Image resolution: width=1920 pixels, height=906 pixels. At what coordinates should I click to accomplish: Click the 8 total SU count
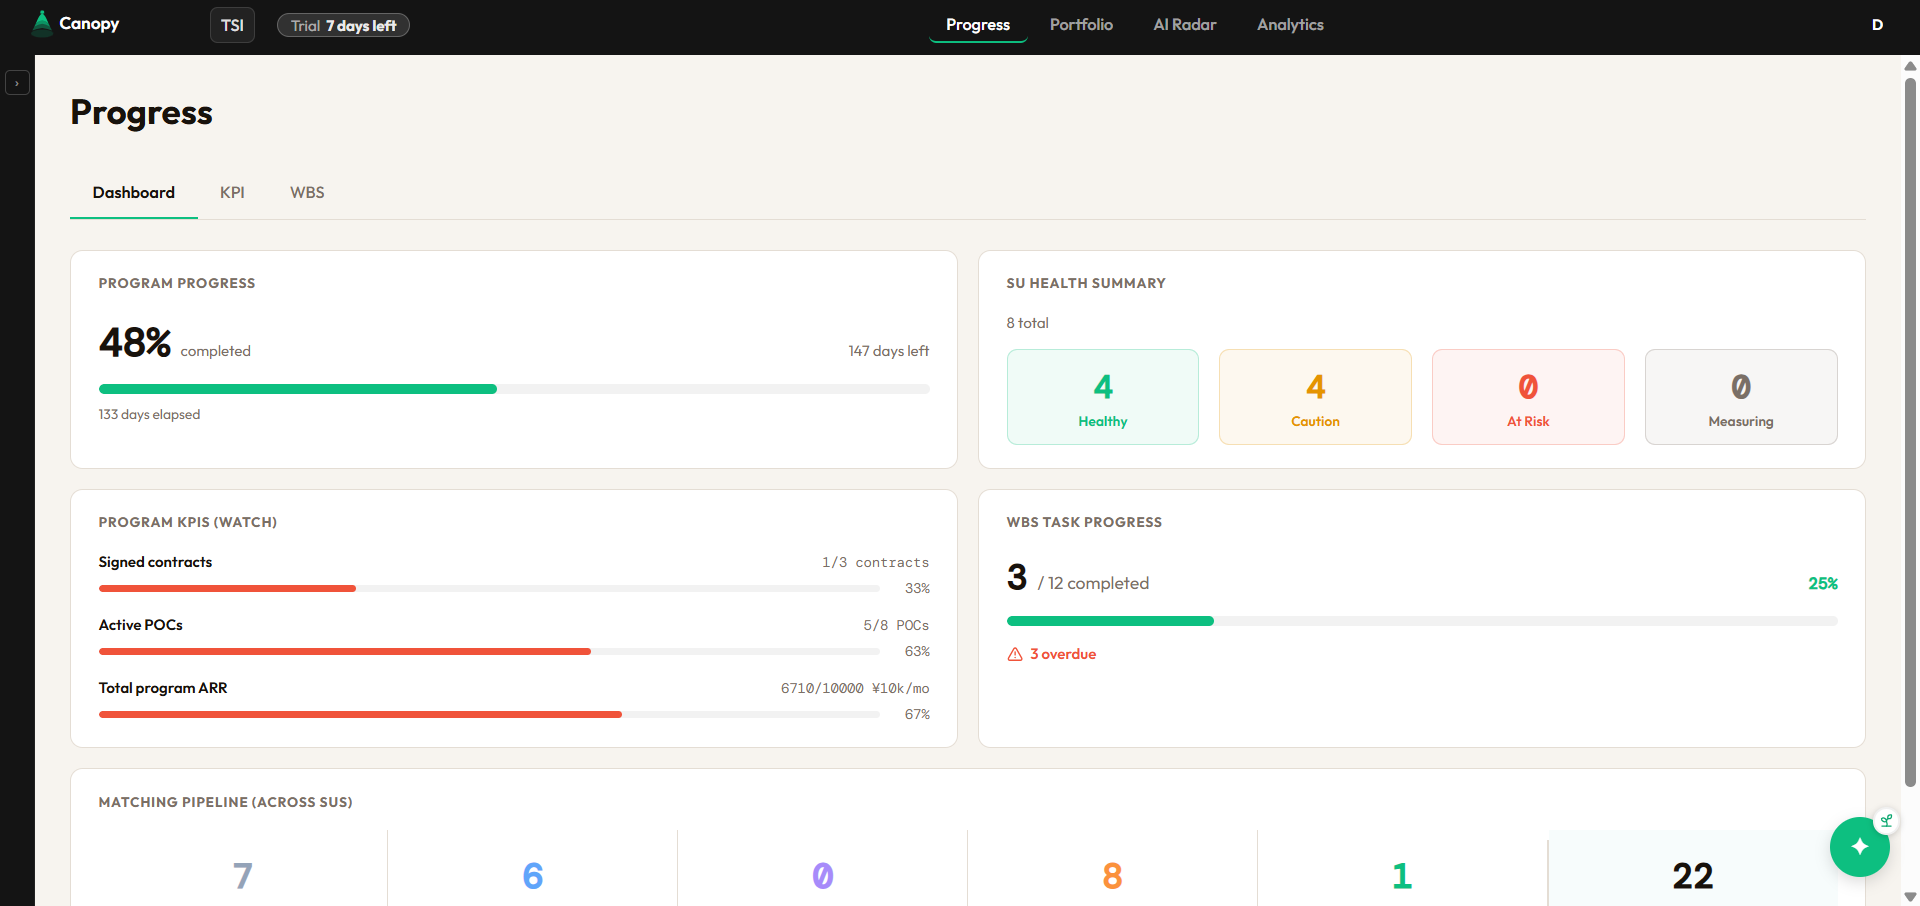tap(1027, 323)
